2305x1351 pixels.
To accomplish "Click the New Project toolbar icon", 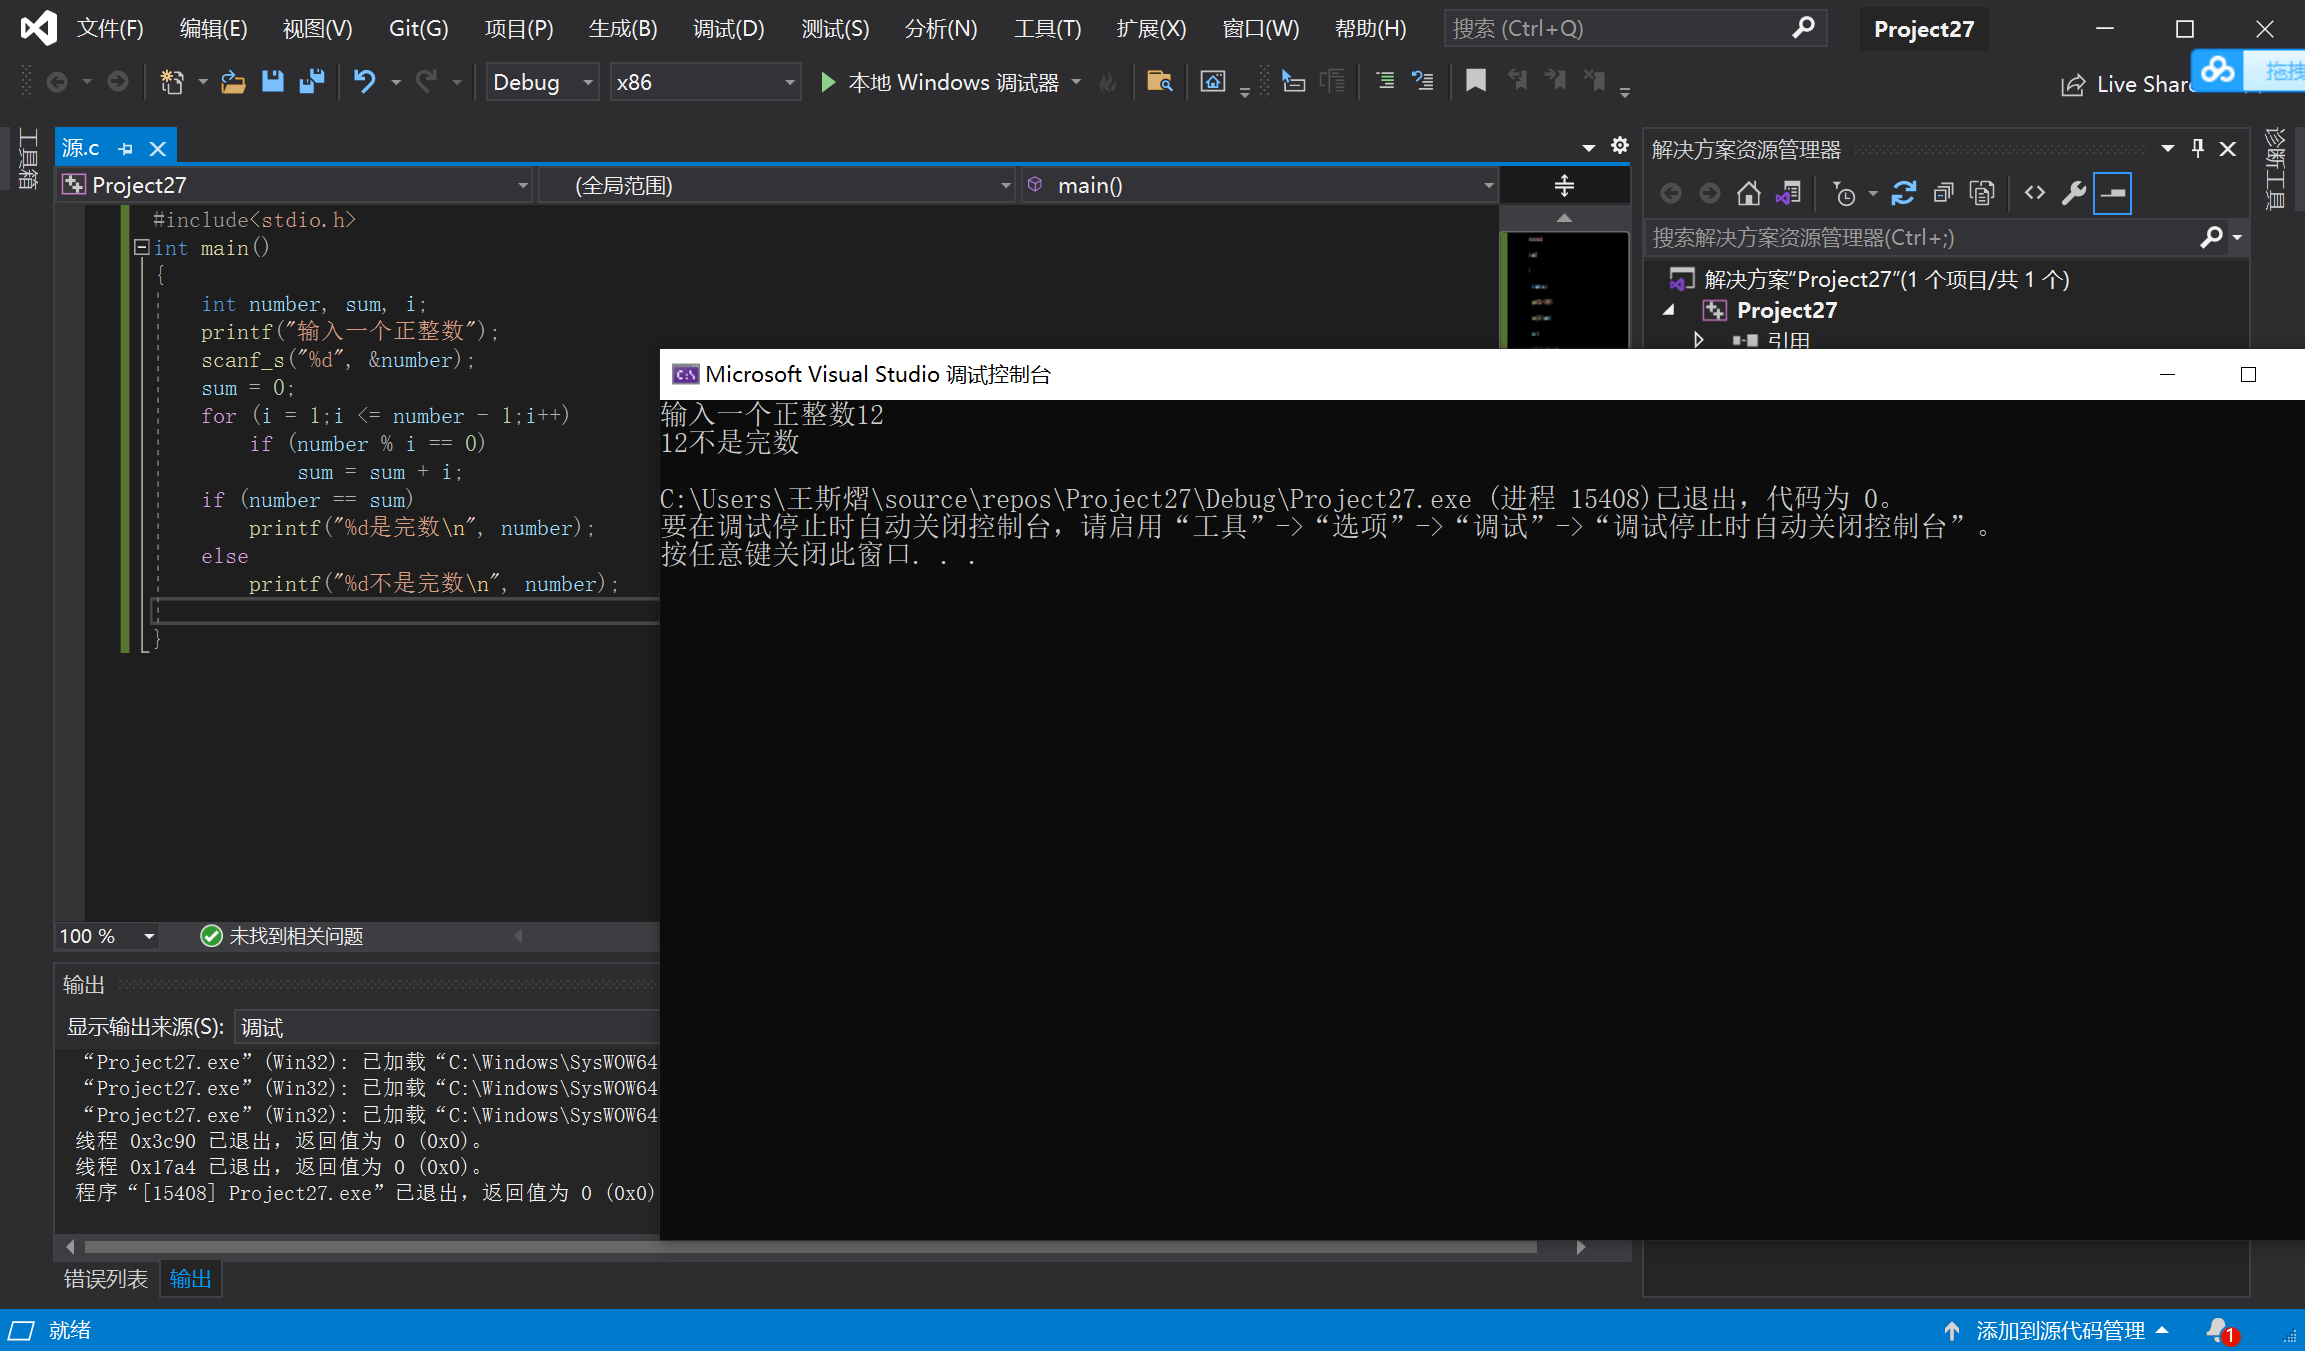I will click(172, 82).
